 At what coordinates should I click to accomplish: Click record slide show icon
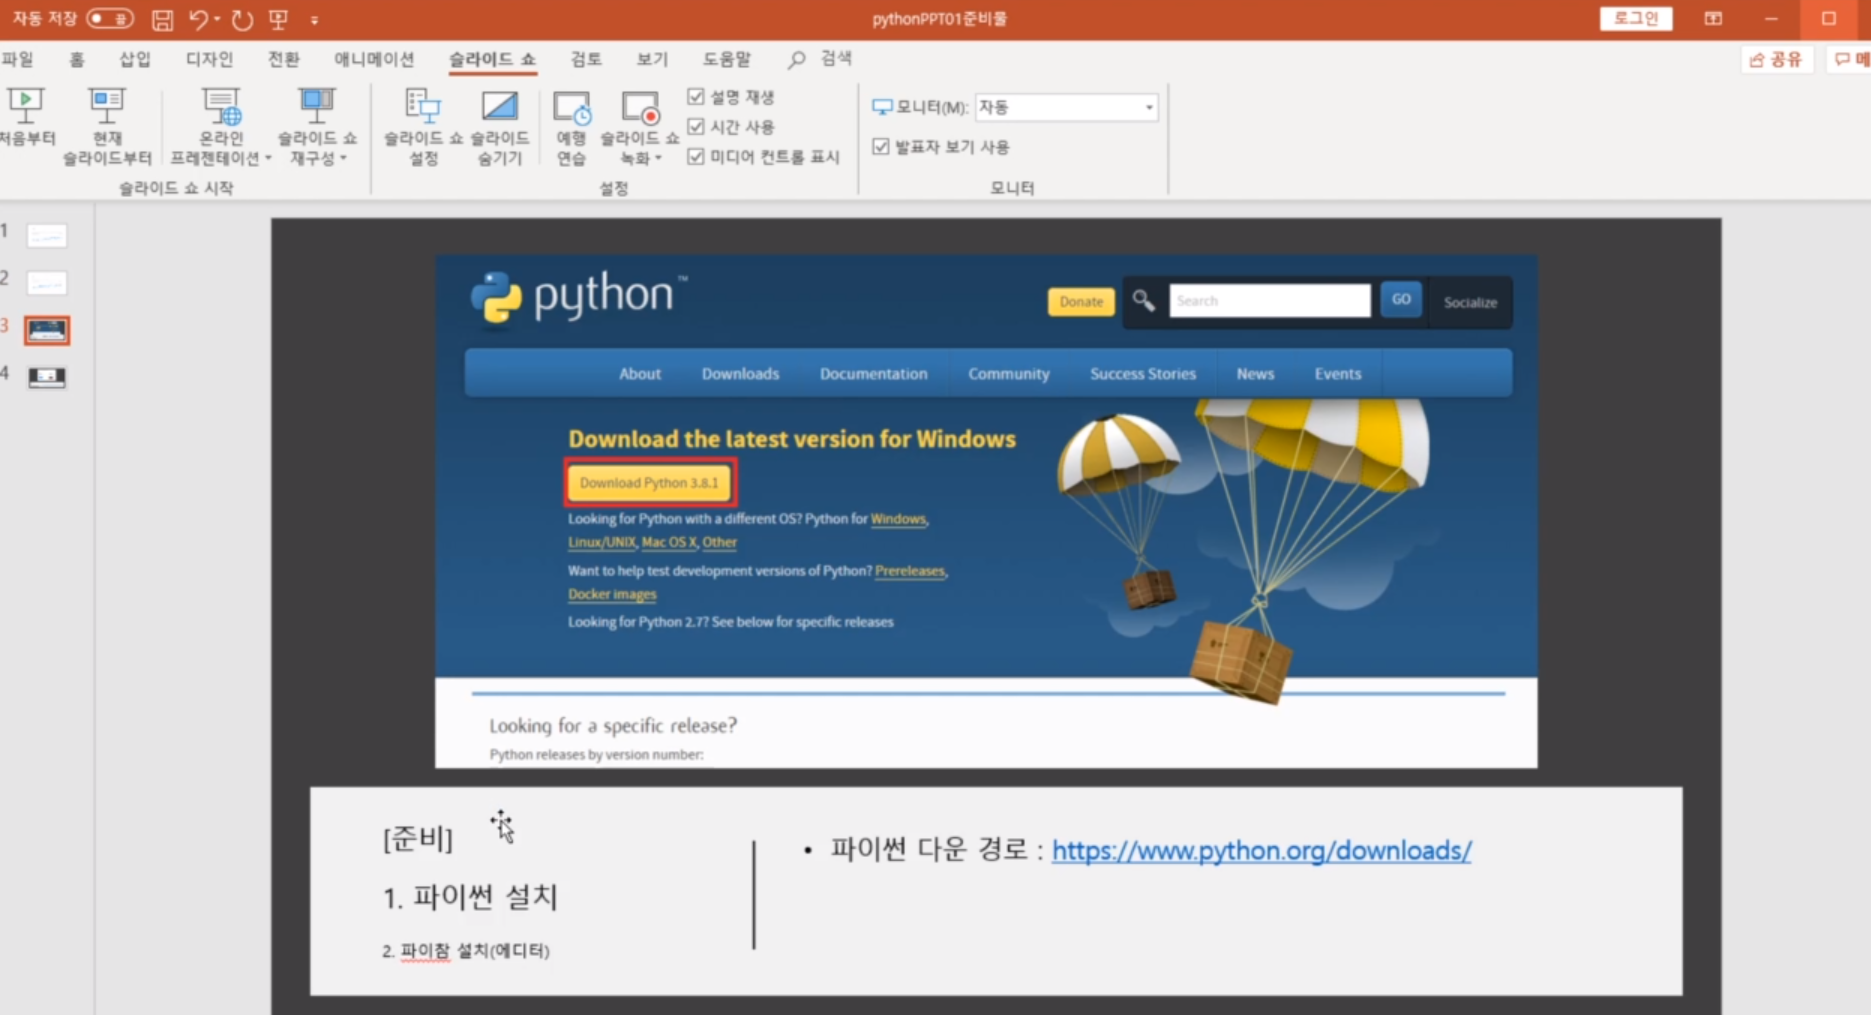pos(640,107)
